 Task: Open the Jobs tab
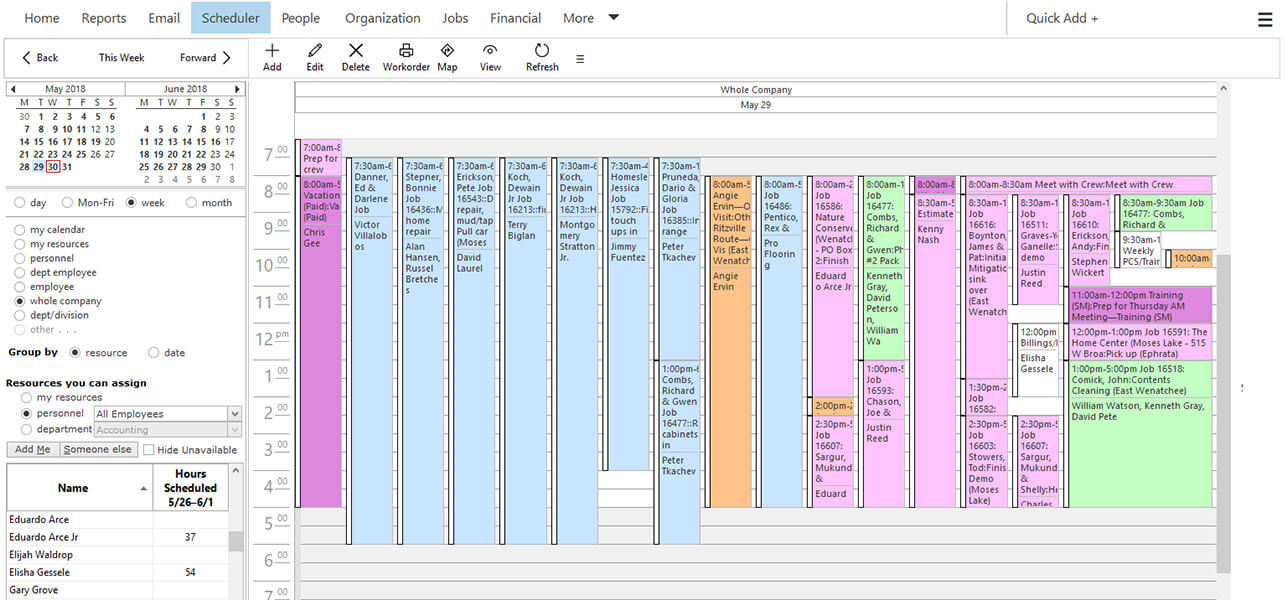(x=455, y=18)
